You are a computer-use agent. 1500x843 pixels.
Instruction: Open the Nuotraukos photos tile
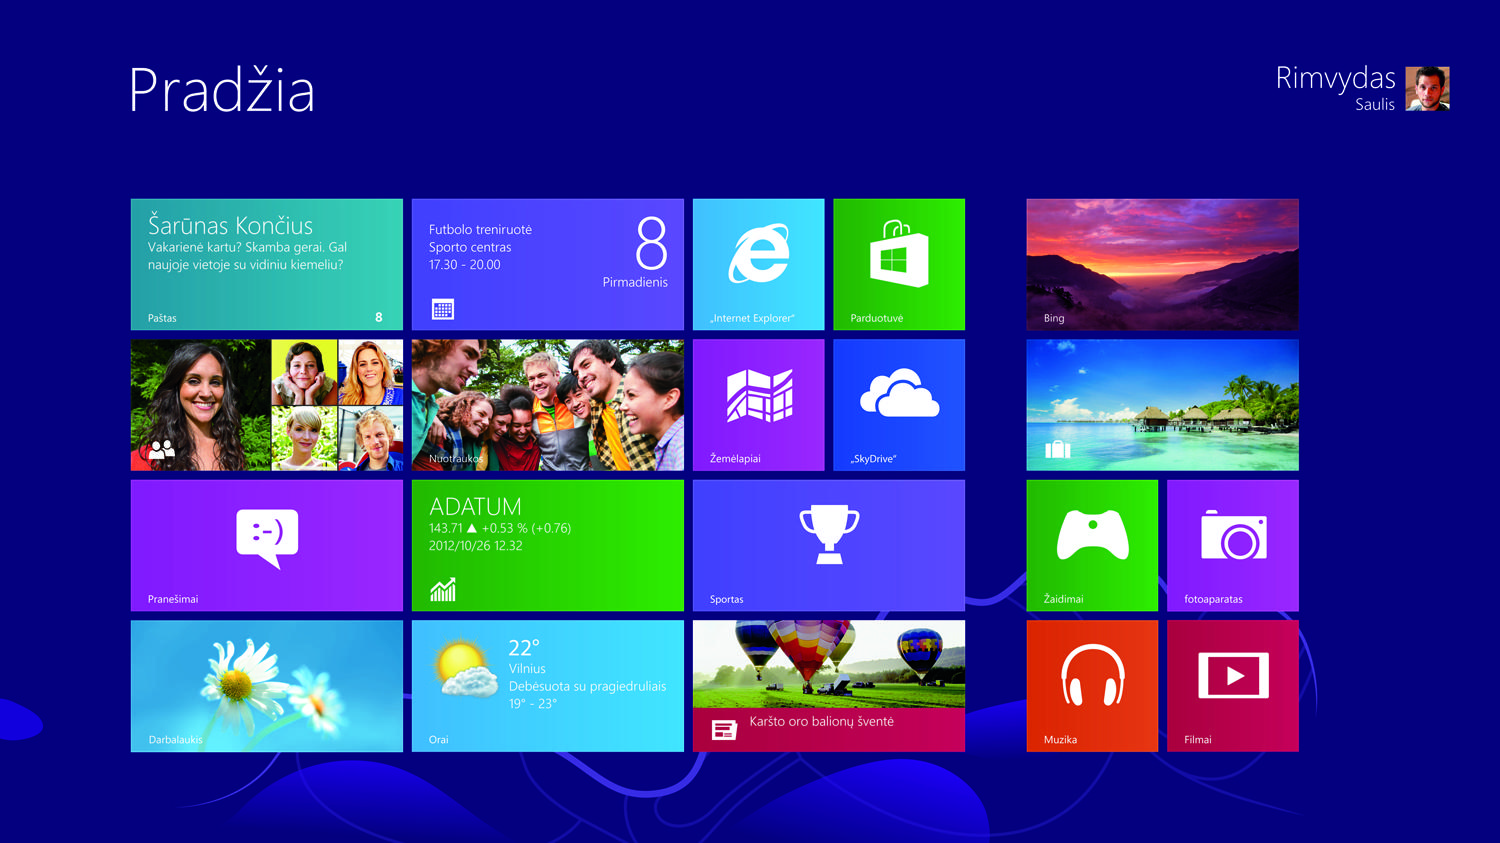[x=547, y=404]
